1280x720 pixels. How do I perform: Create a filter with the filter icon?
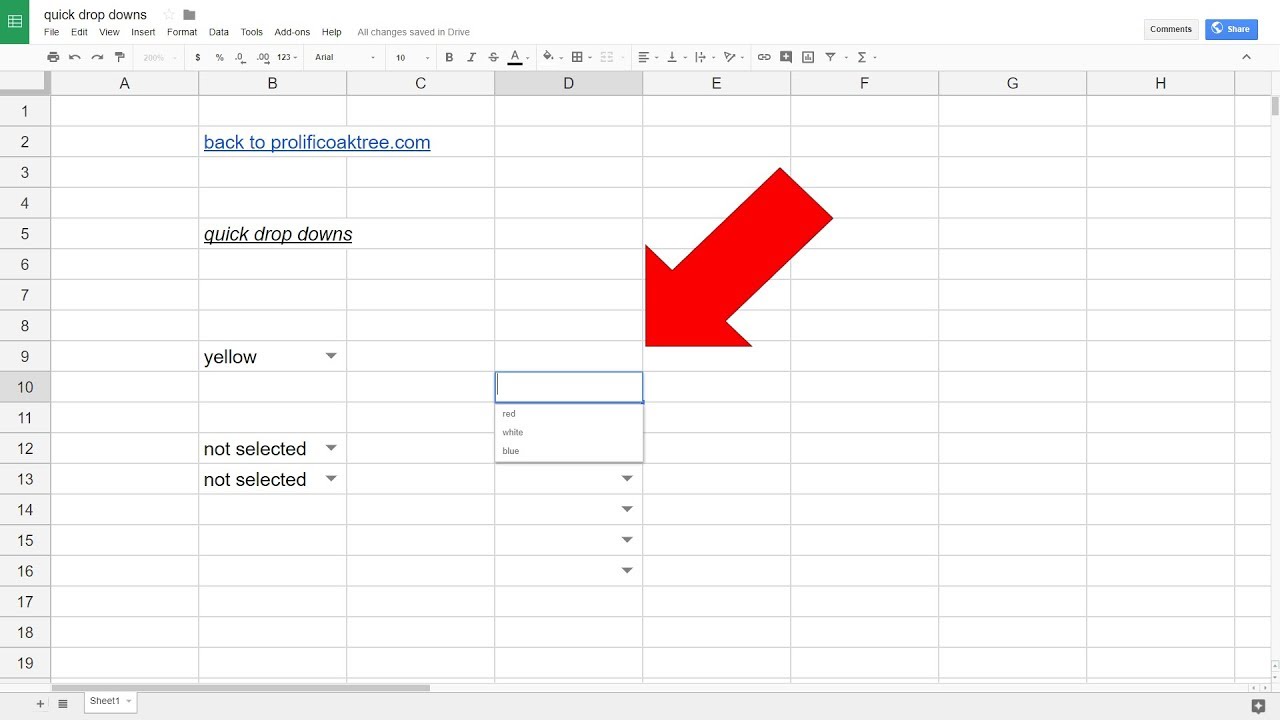coord(830,57)
